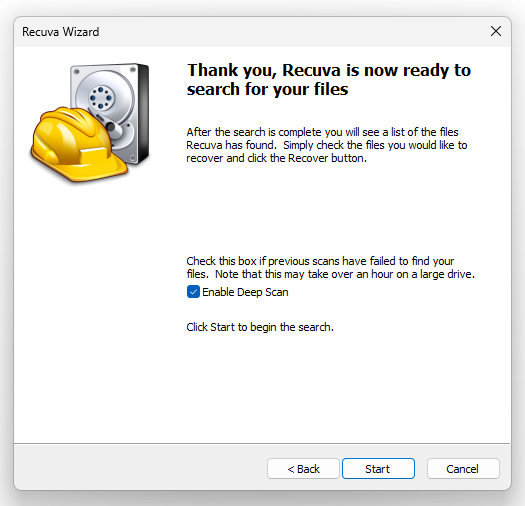This screenshot has width=525, height=506.
Task: Click the black side edge of the hard drive
Action: [143, 114]
